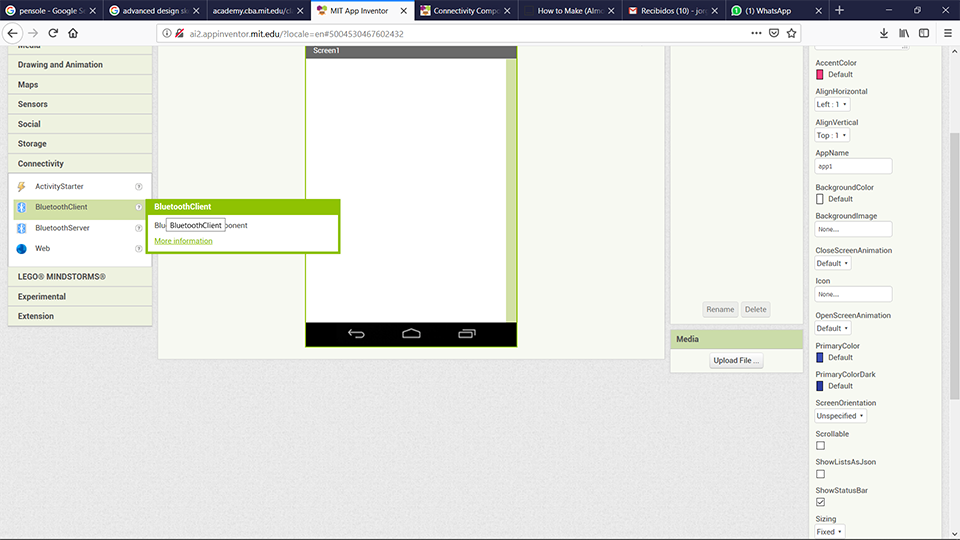Image resolution: width=960 pixels, height=540 pixels.
Task: Open the page actions three-dot menu
Action: coord(756,33)
